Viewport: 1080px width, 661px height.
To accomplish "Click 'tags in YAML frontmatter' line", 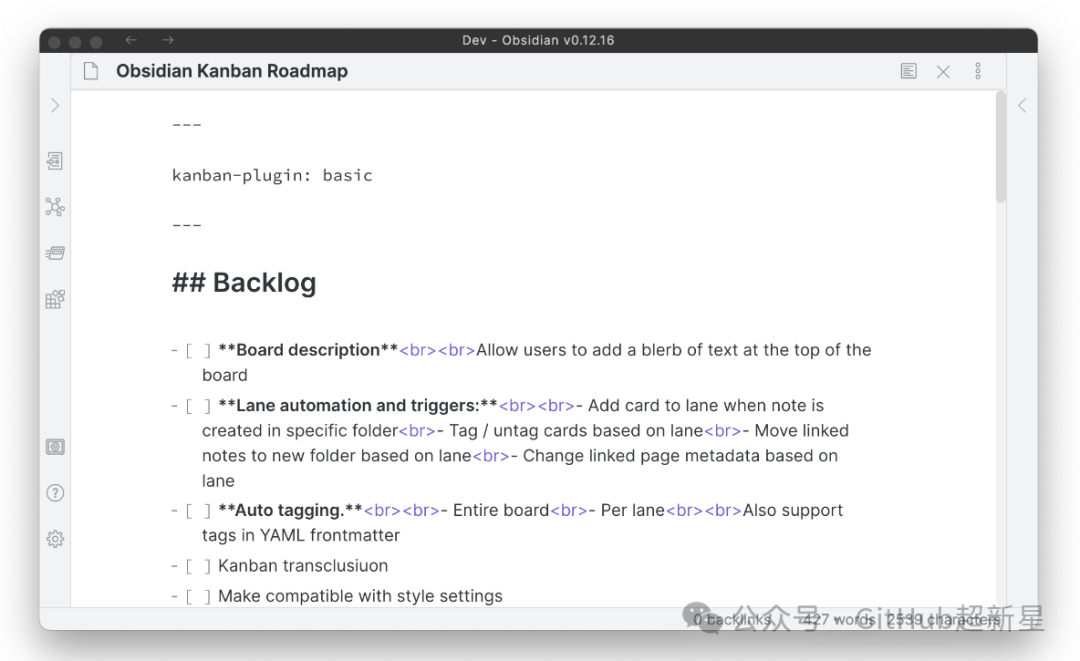I will tap(300, 535).
